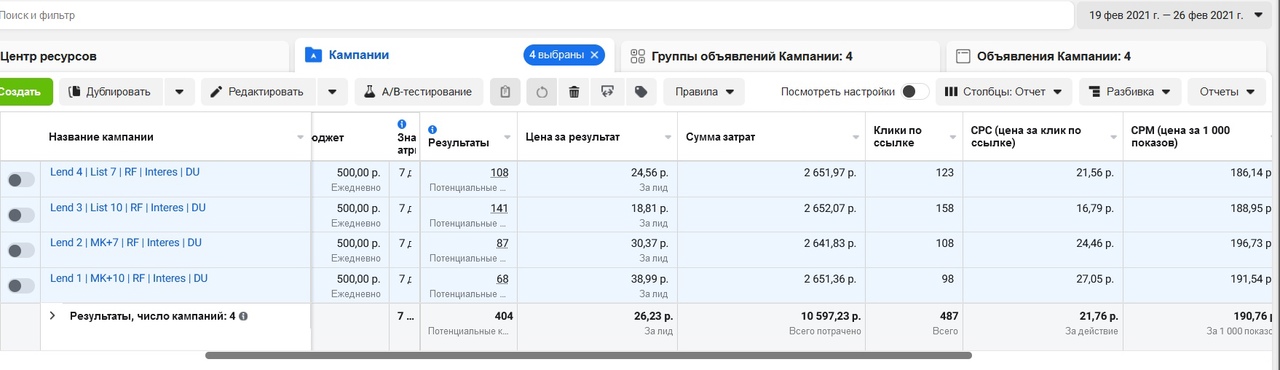Toggle the Lend 1 campaign switch
1280x370 pixels.
pos(21,285)
